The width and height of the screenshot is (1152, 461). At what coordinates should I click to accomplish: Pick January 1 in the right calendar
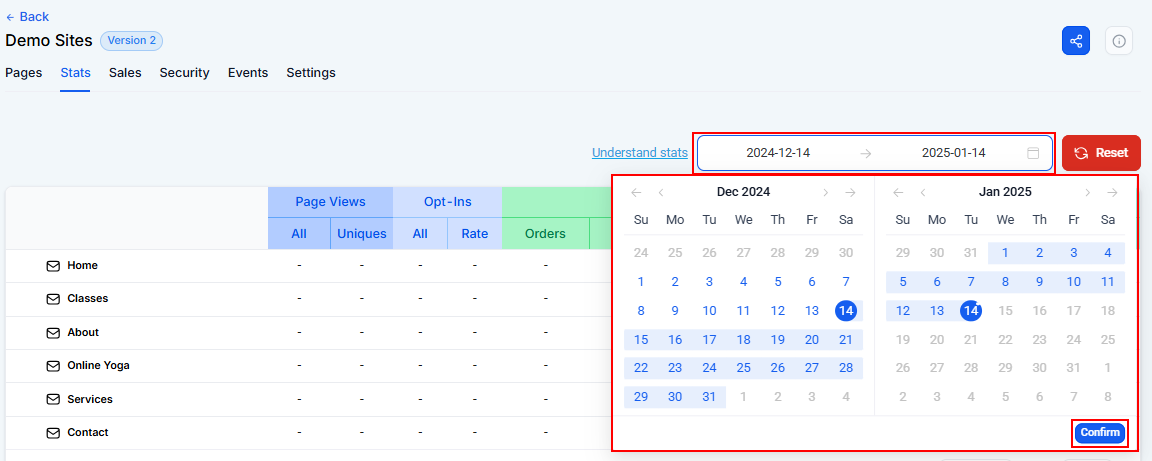pyautogui.click(x=1005, y=253)
